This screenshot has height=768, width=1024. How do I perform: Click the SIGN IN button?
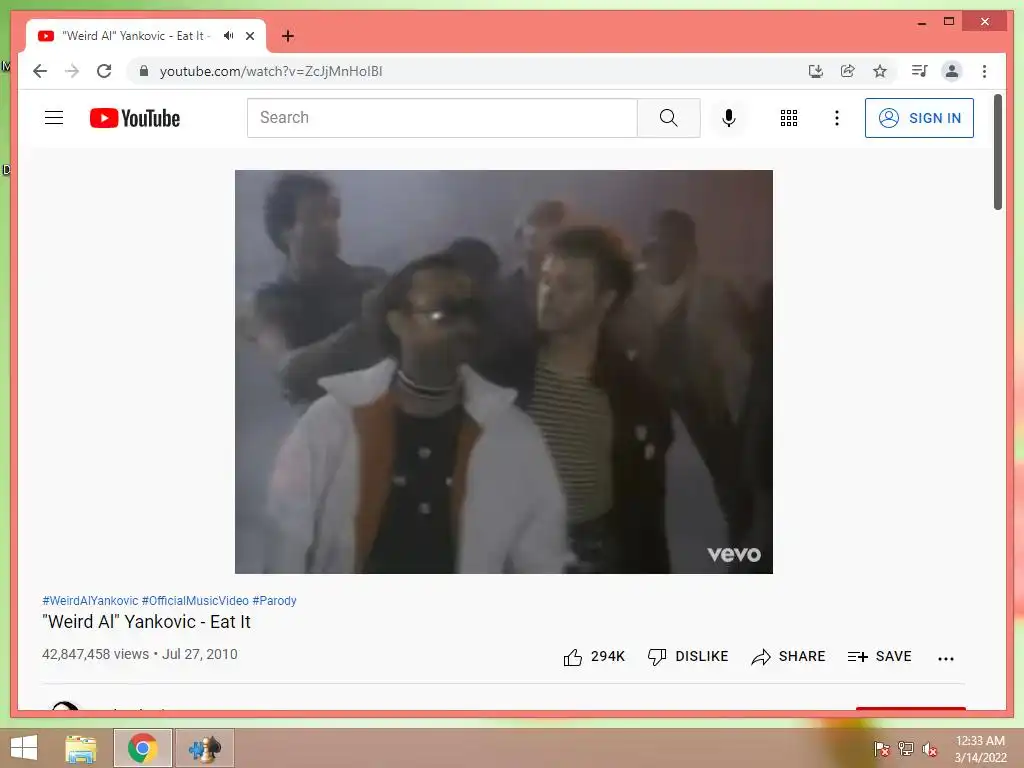pos(920,118)
